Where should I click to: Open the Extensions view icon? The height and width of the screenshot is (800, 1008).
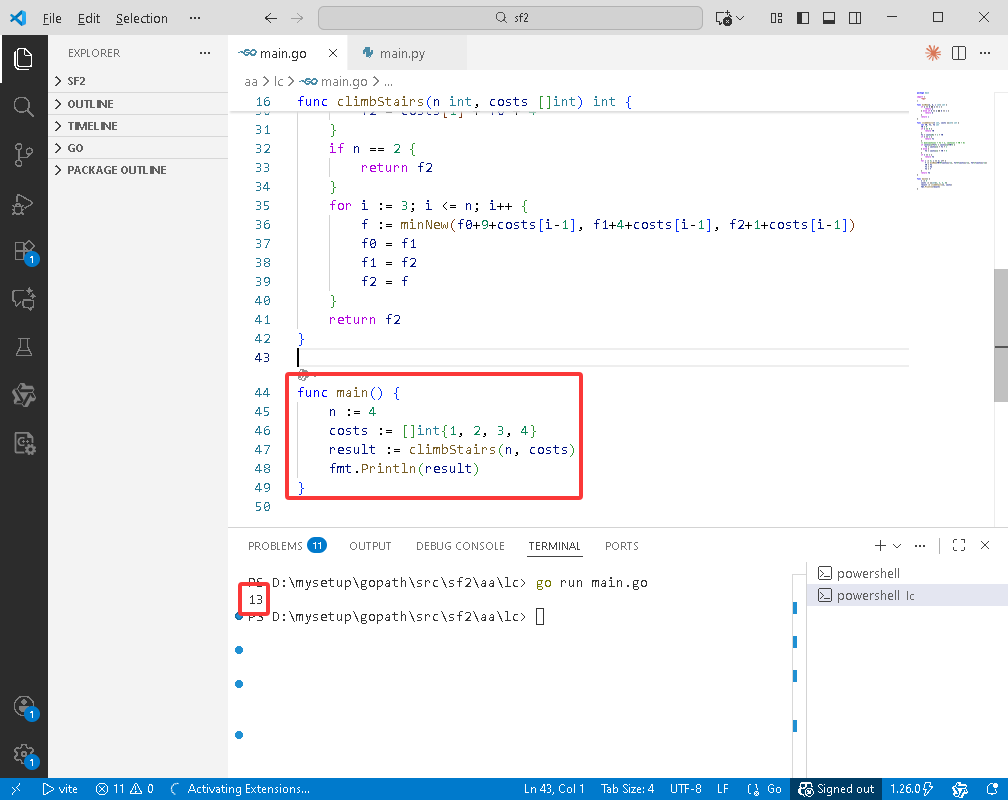click(24, 251)
